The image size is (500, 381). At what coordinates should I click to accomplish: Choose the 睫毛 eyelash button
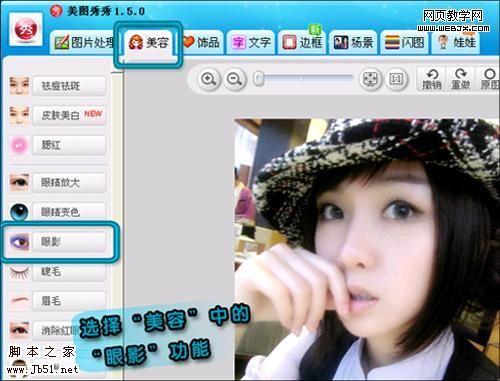[70, 272]
